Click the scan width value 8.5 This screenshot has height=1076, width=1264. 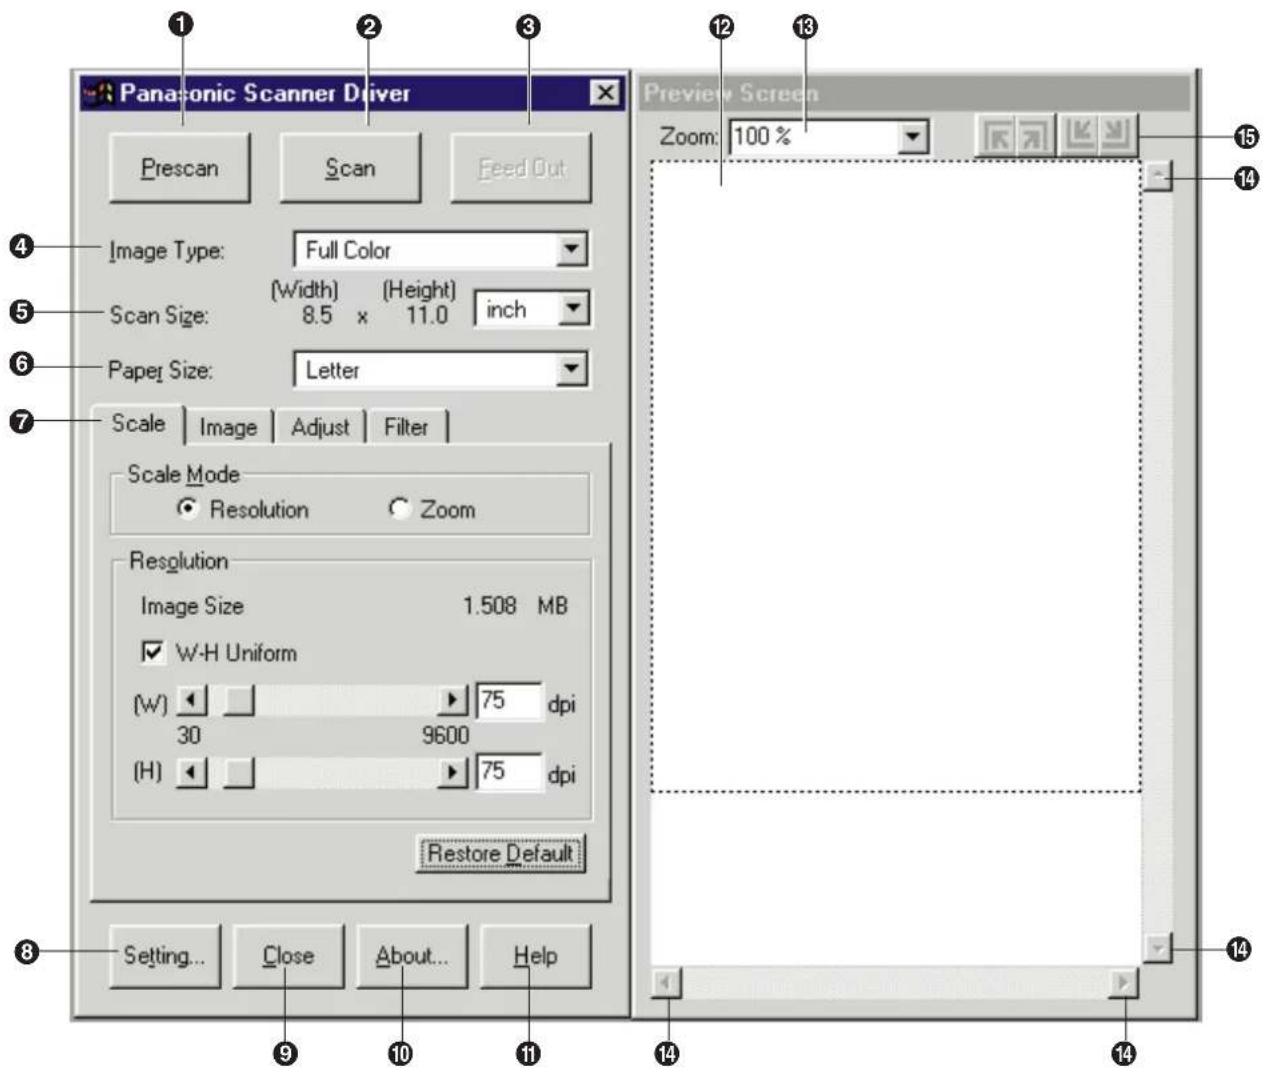[x=316, y=316]
